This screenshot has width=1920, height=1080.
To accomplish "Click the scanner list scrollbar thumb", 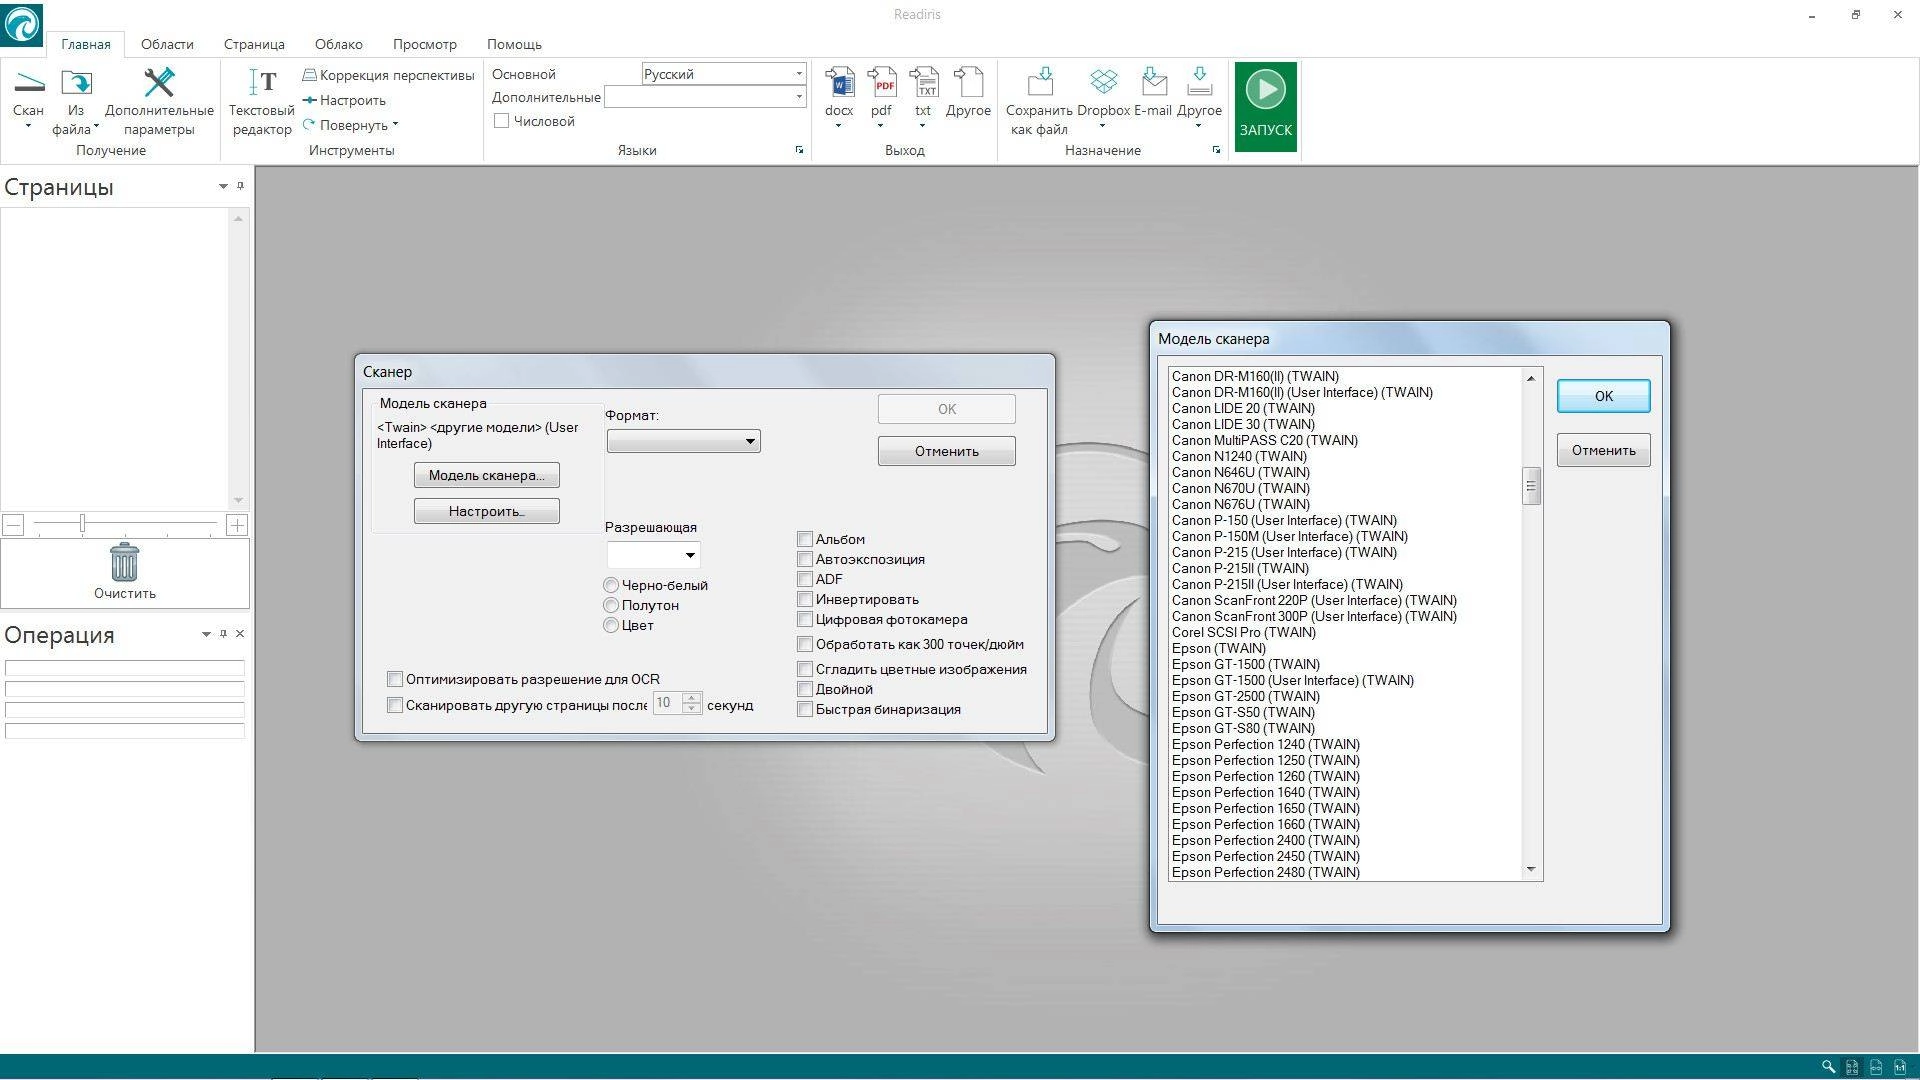I will (1530, 486).
